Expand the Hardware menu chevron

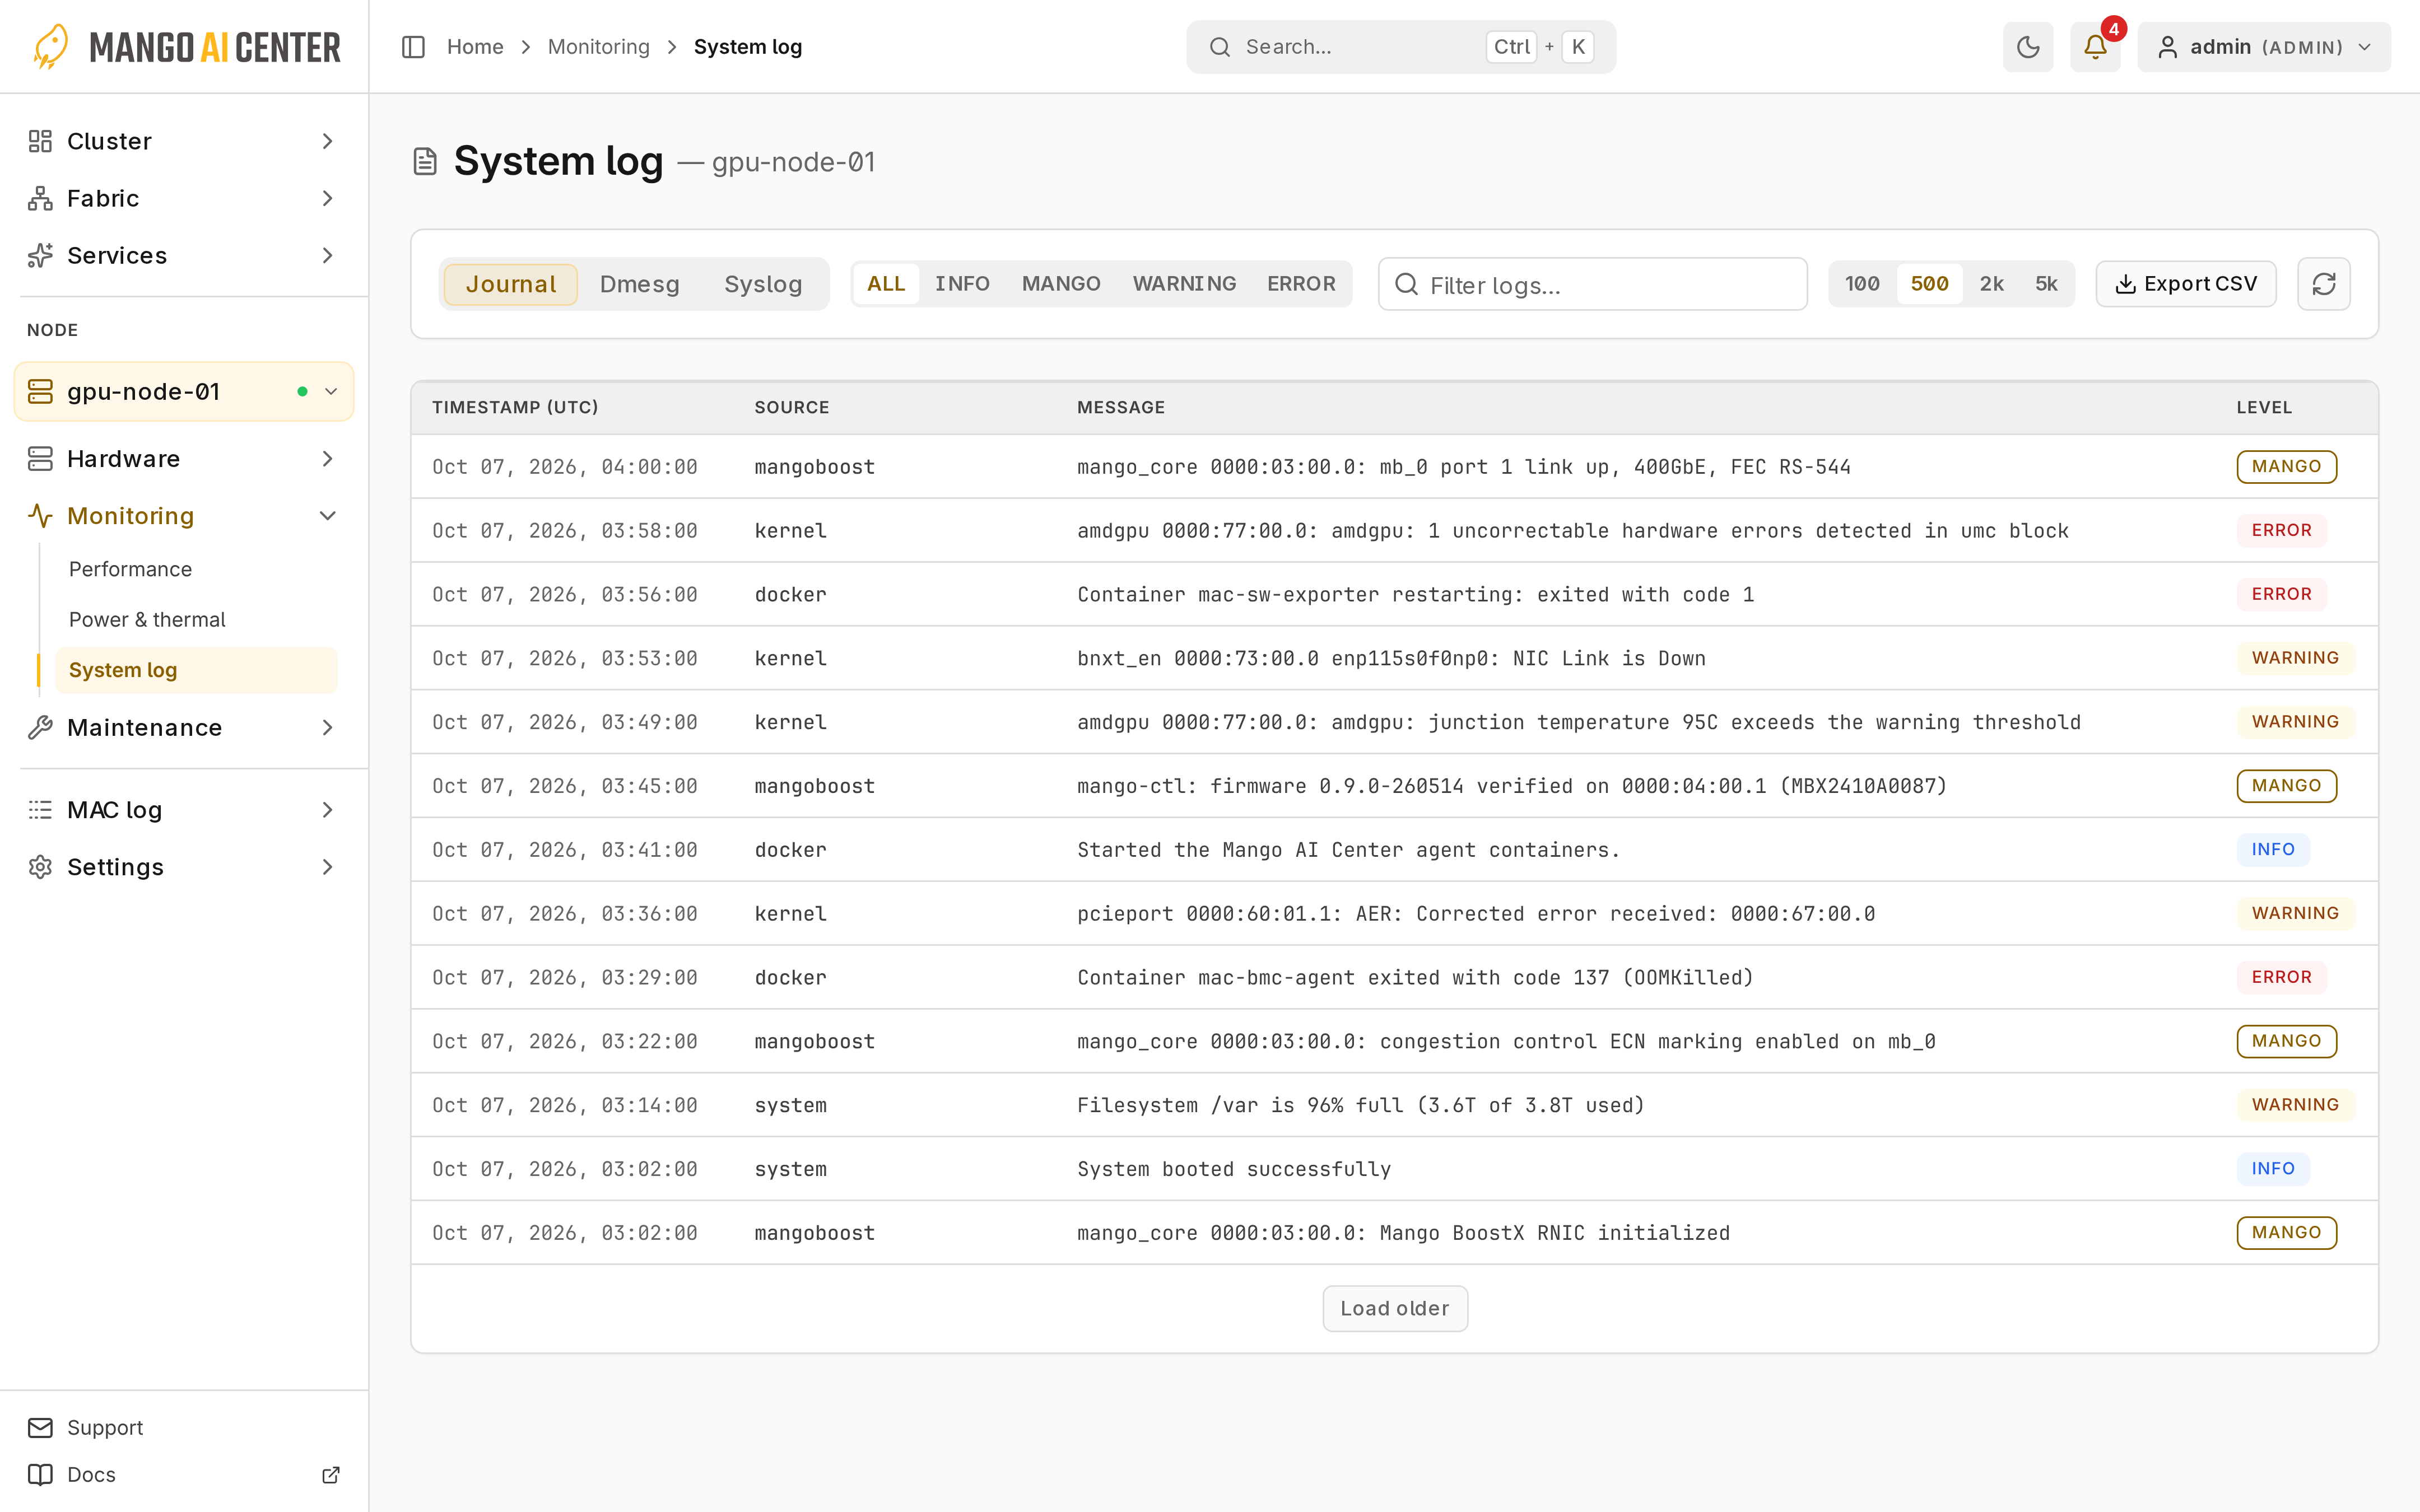pos(327,458)
